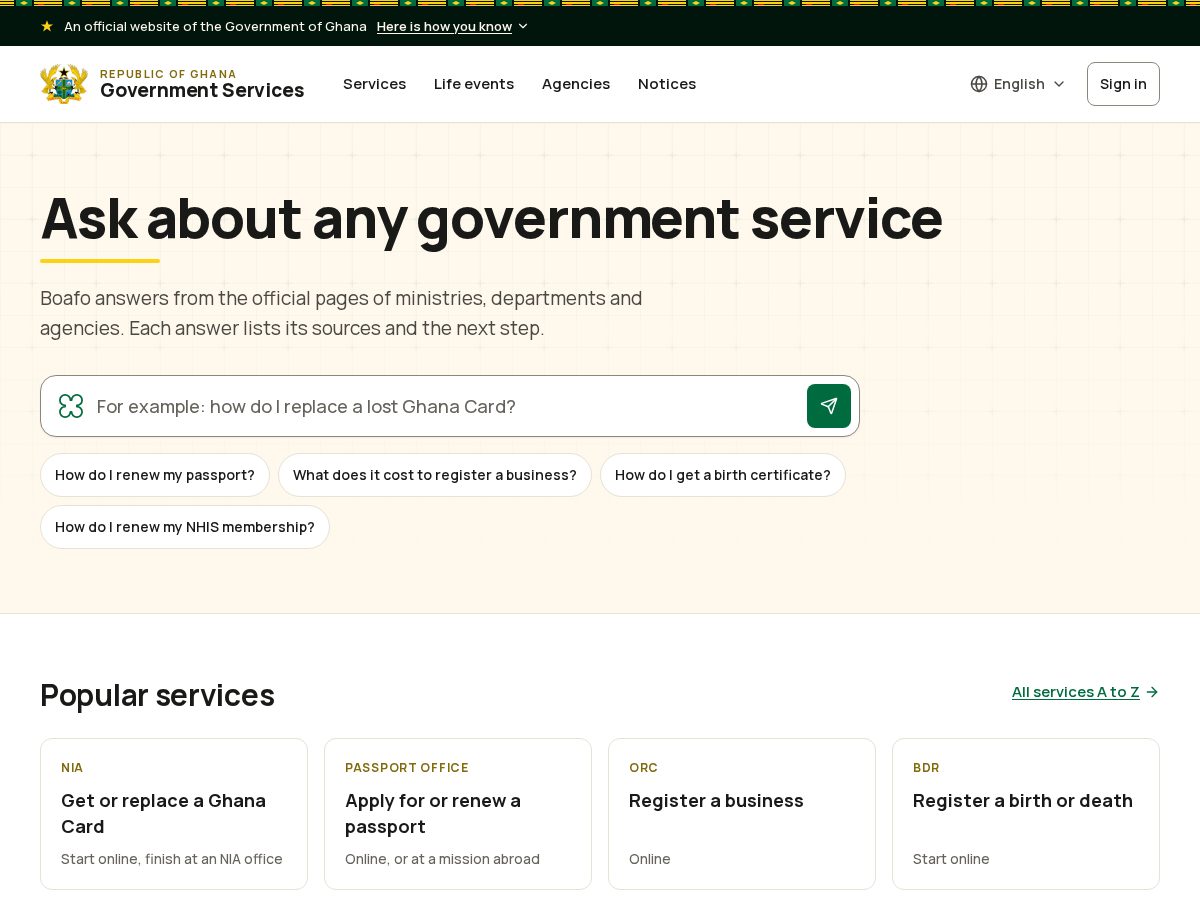
Task: Click the 'Popular services' heading
Action: click(x=157, y=695)
